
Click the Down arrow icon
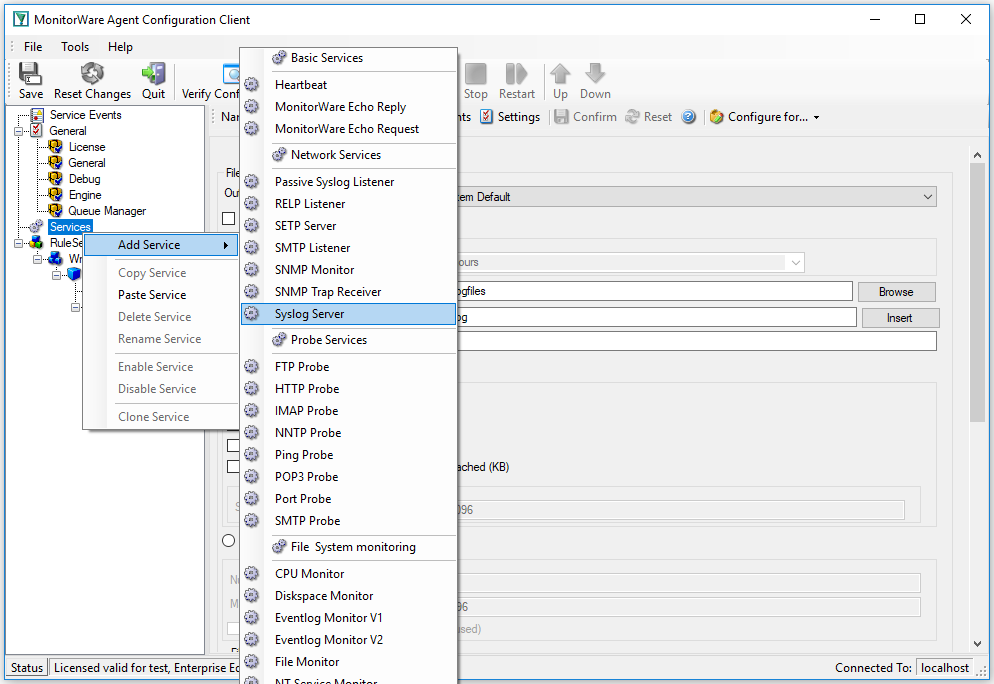595,74
